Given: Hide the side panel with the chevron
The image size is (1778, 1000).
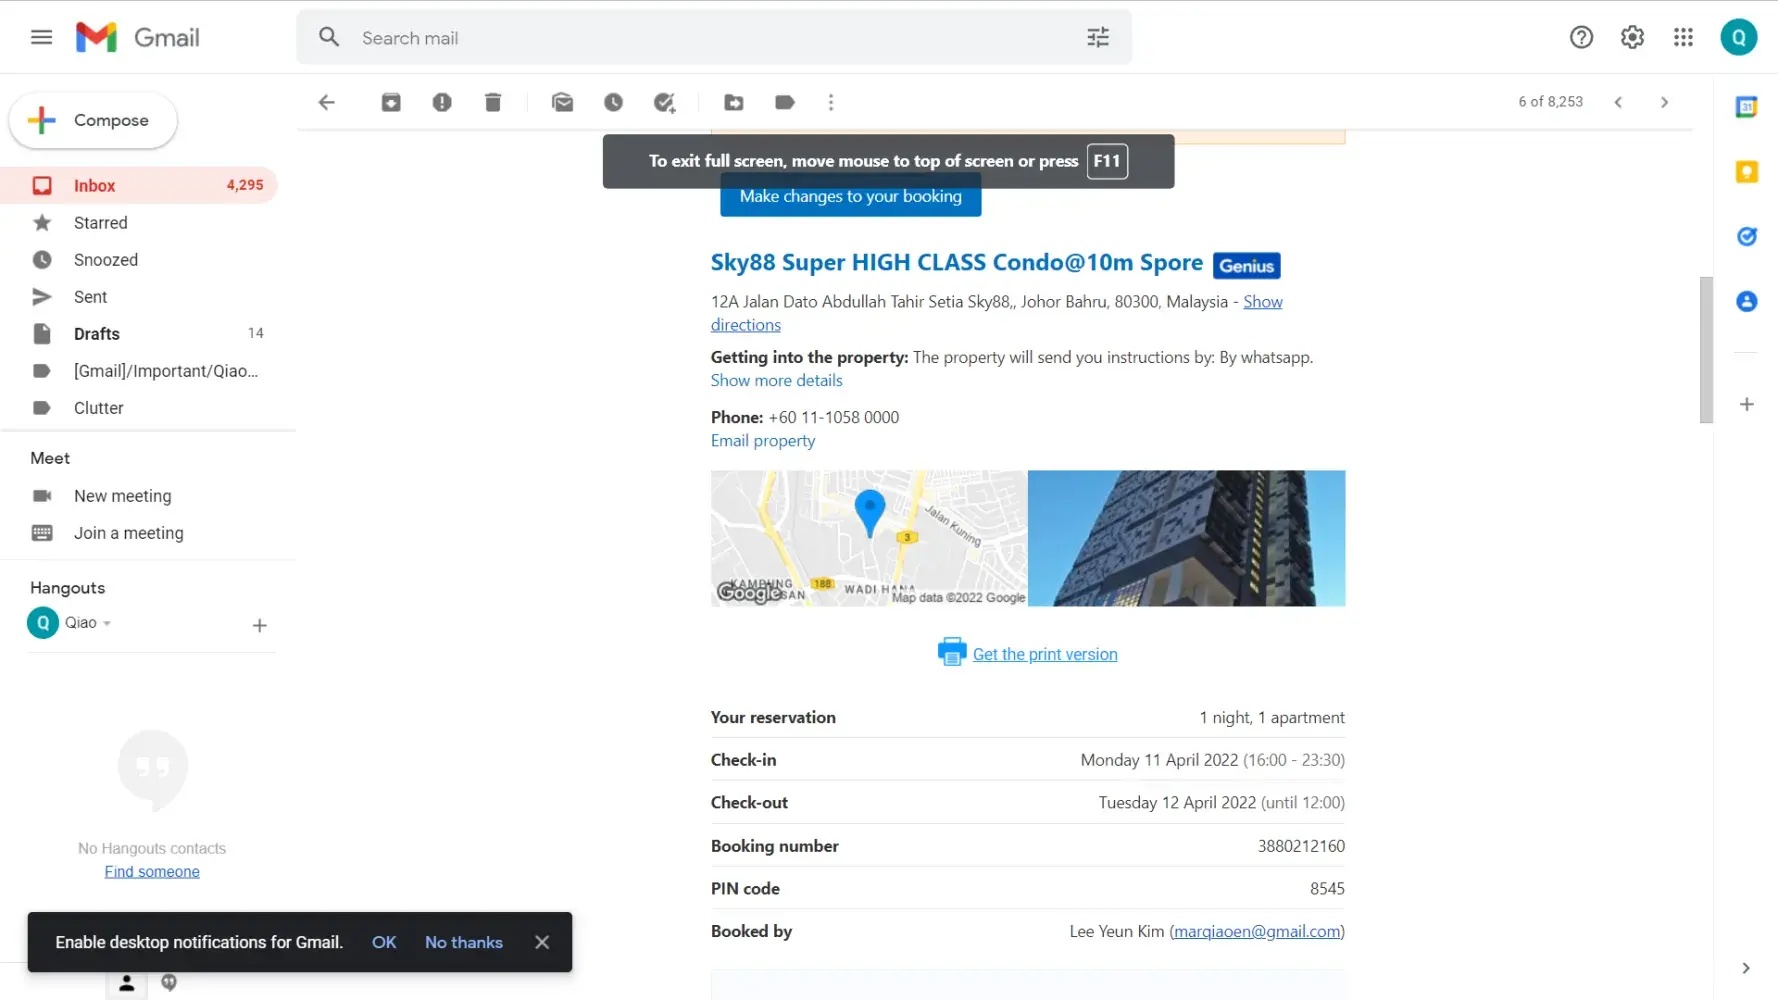Looking at the screenshot, I should [x=1745, y=968].
